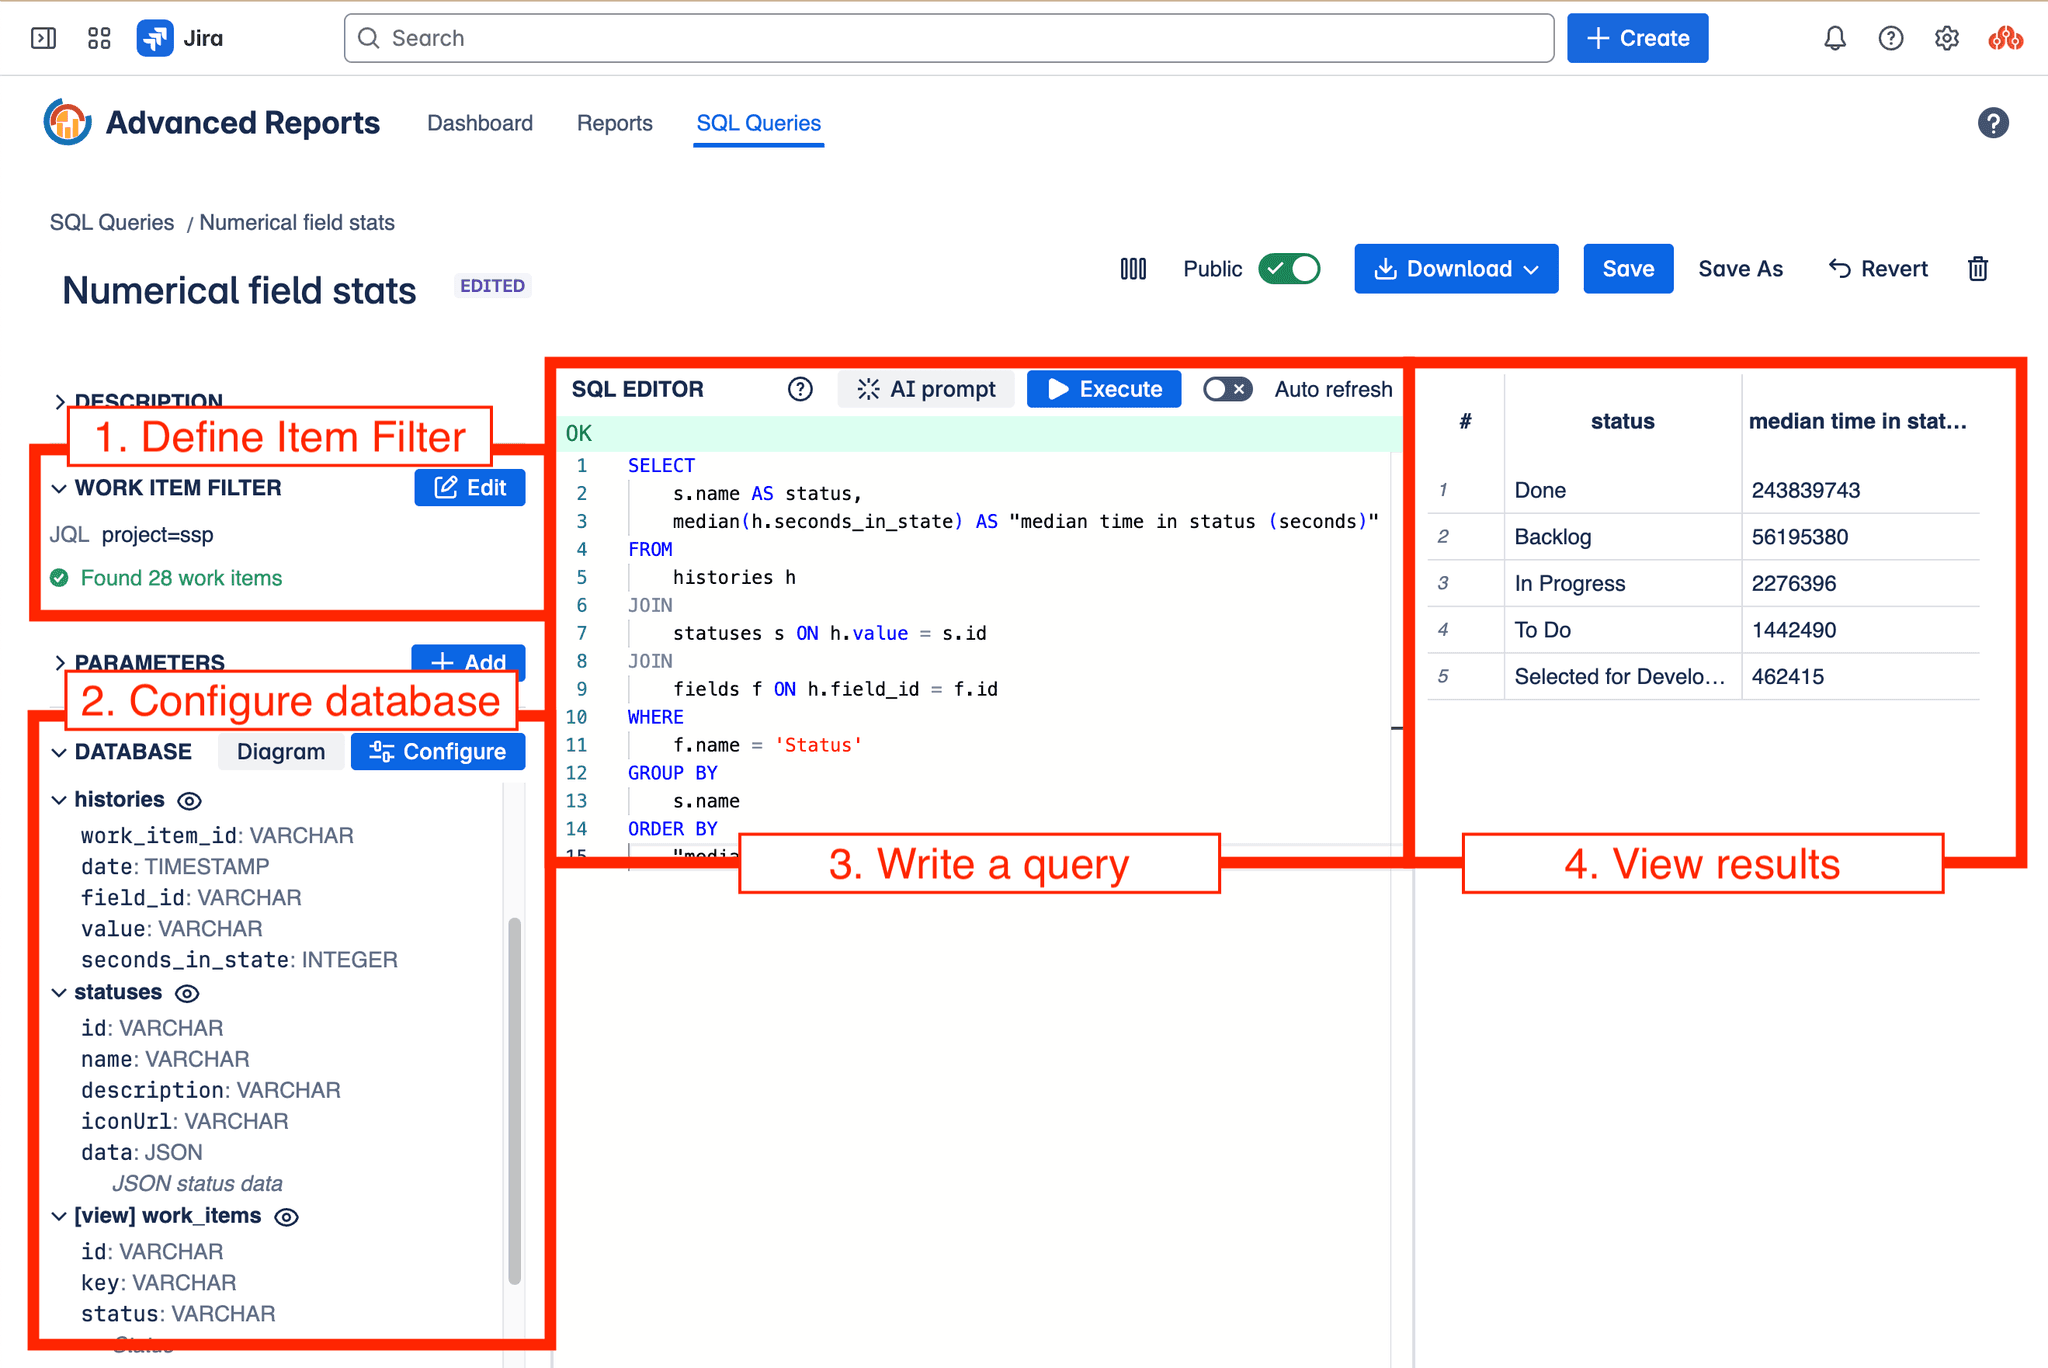
Task: Open the Jira settings gear
Action: coord(1946,38)
